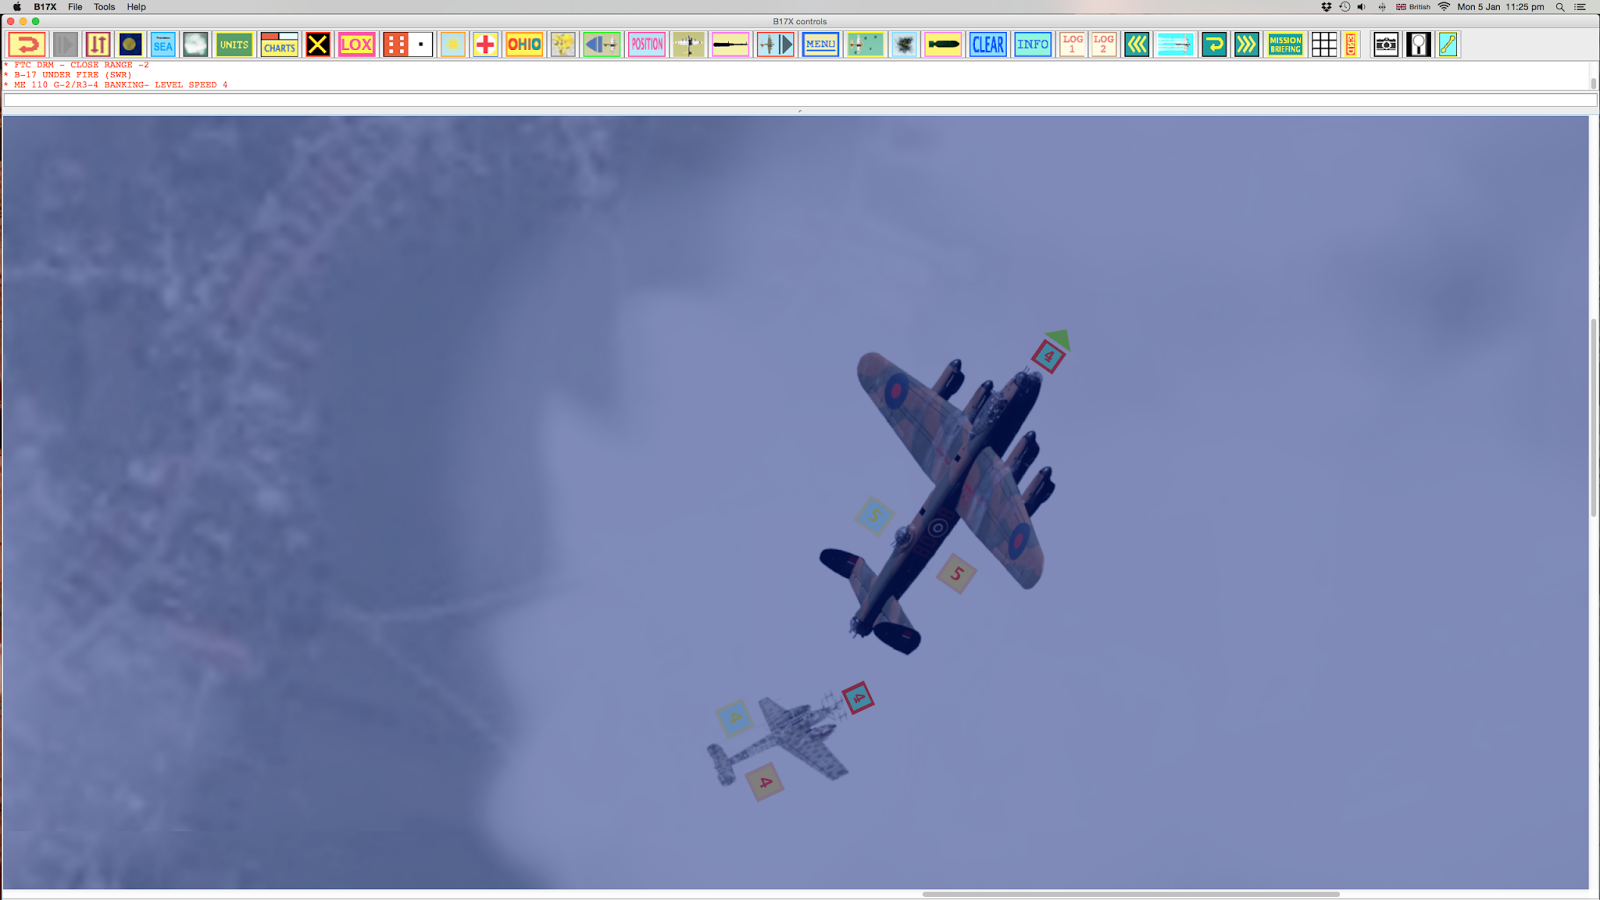The height and width of the screenshot is (900, 1600).
Task: Click the blue CLEAR button
Action: [x=988, y=44]
